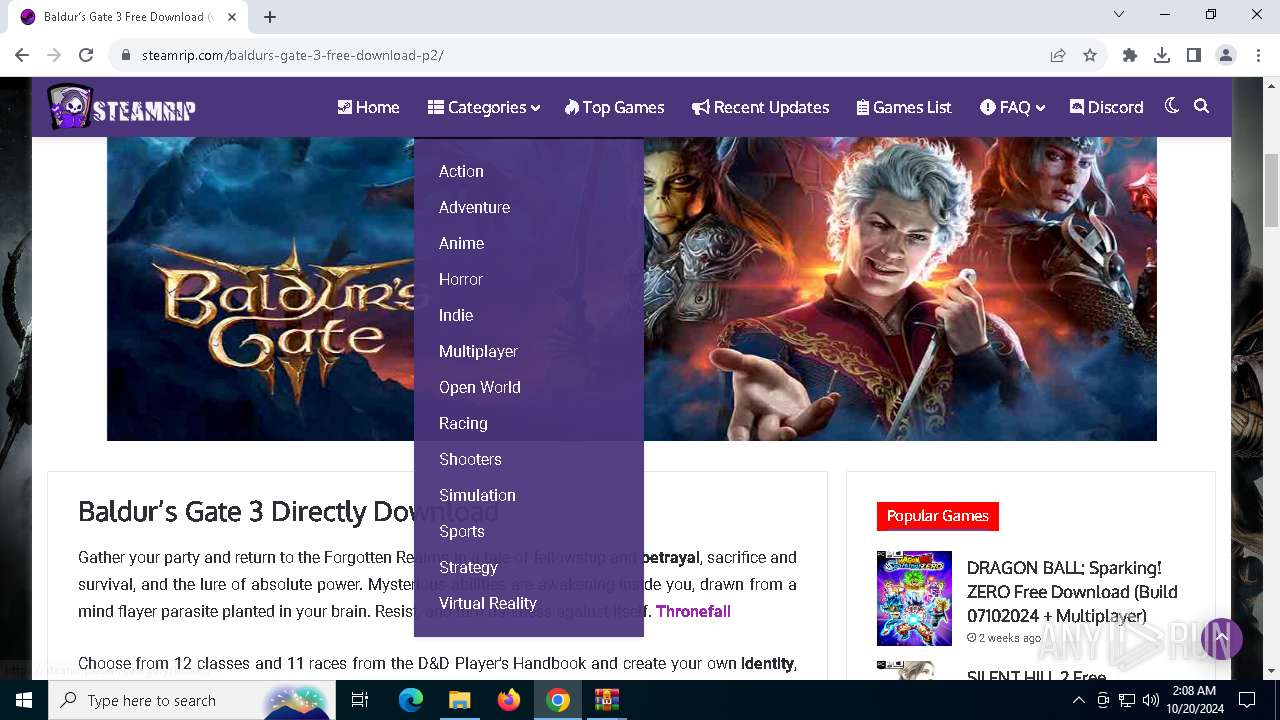Select the Strategy category
Viewport: 1280px width, 720px height.
(468, 567)
